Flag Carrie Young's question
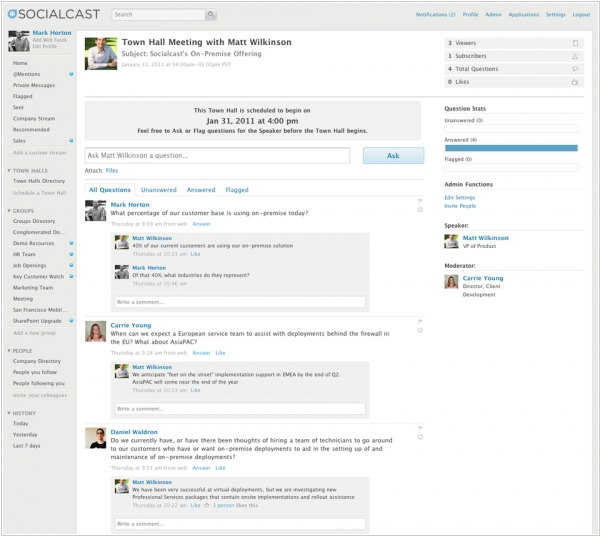 [420, 321]
